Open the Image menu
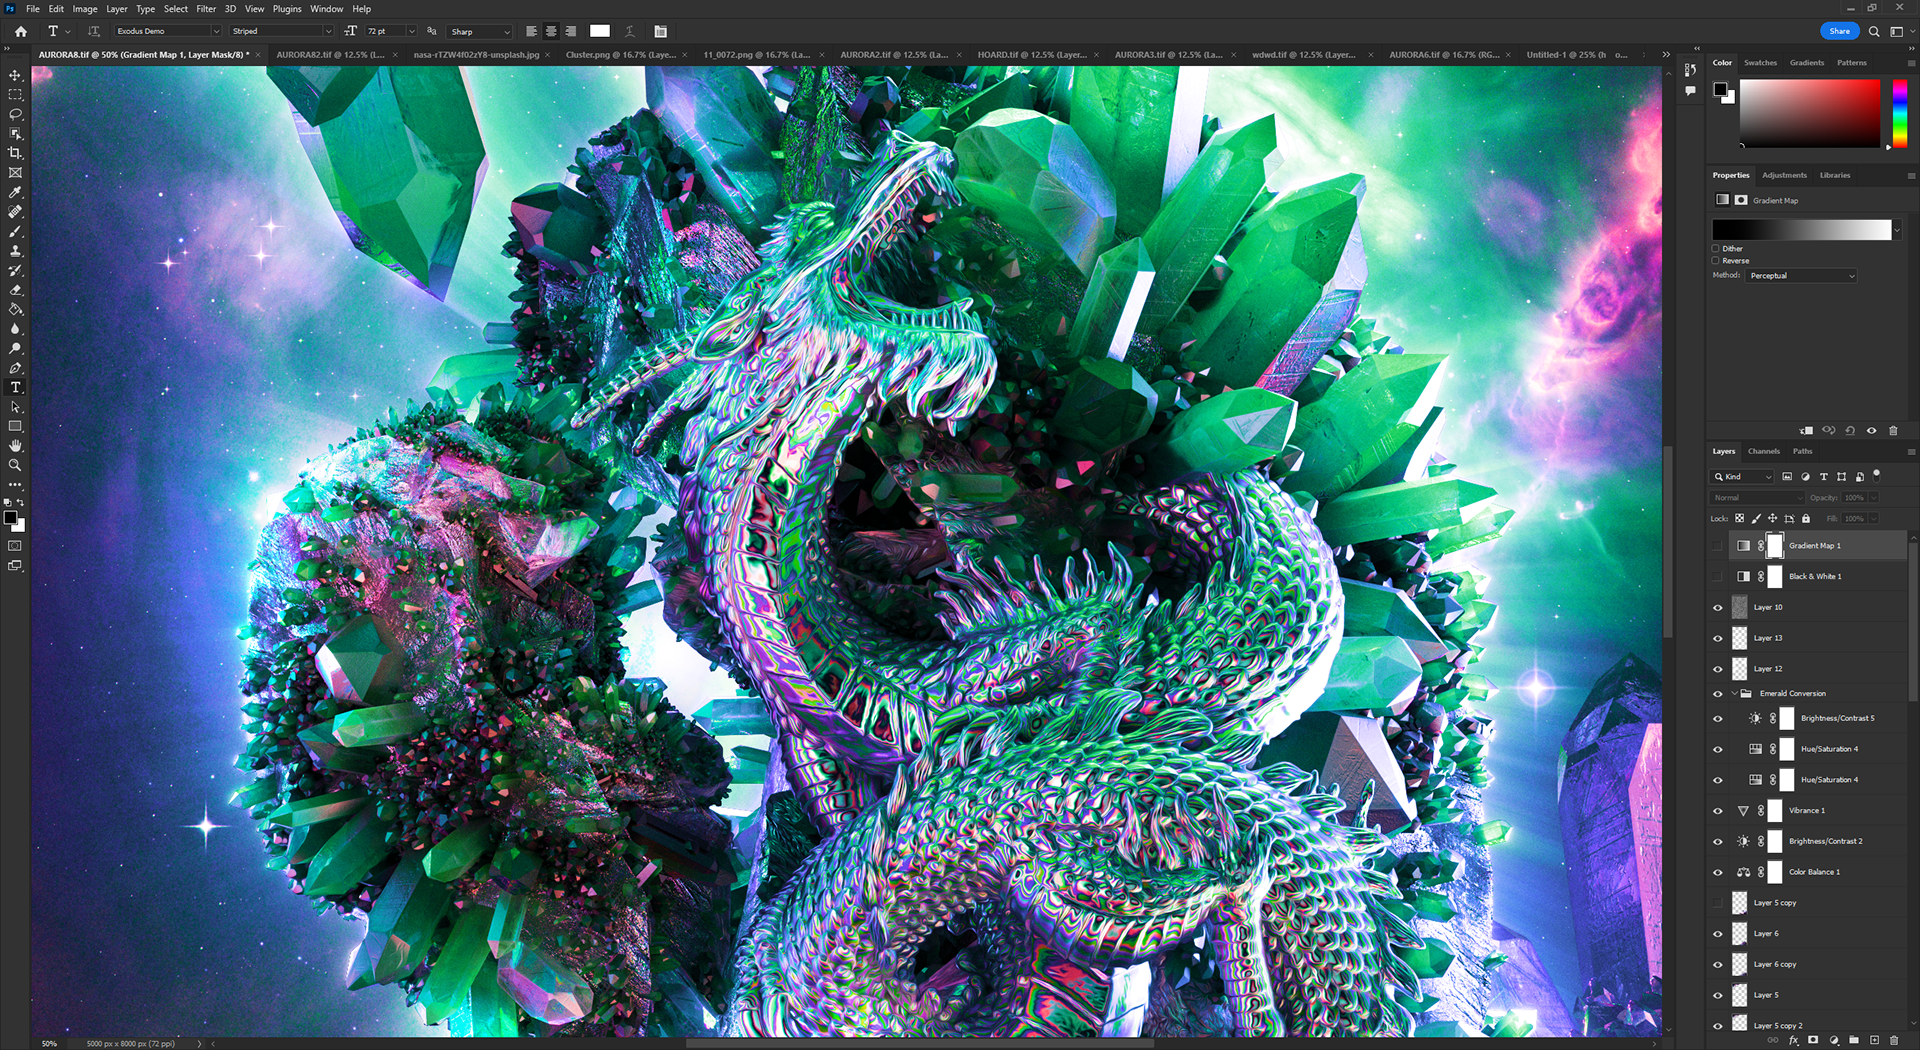The height and width of the screenshot is (1050, 1920). (85, 9)
